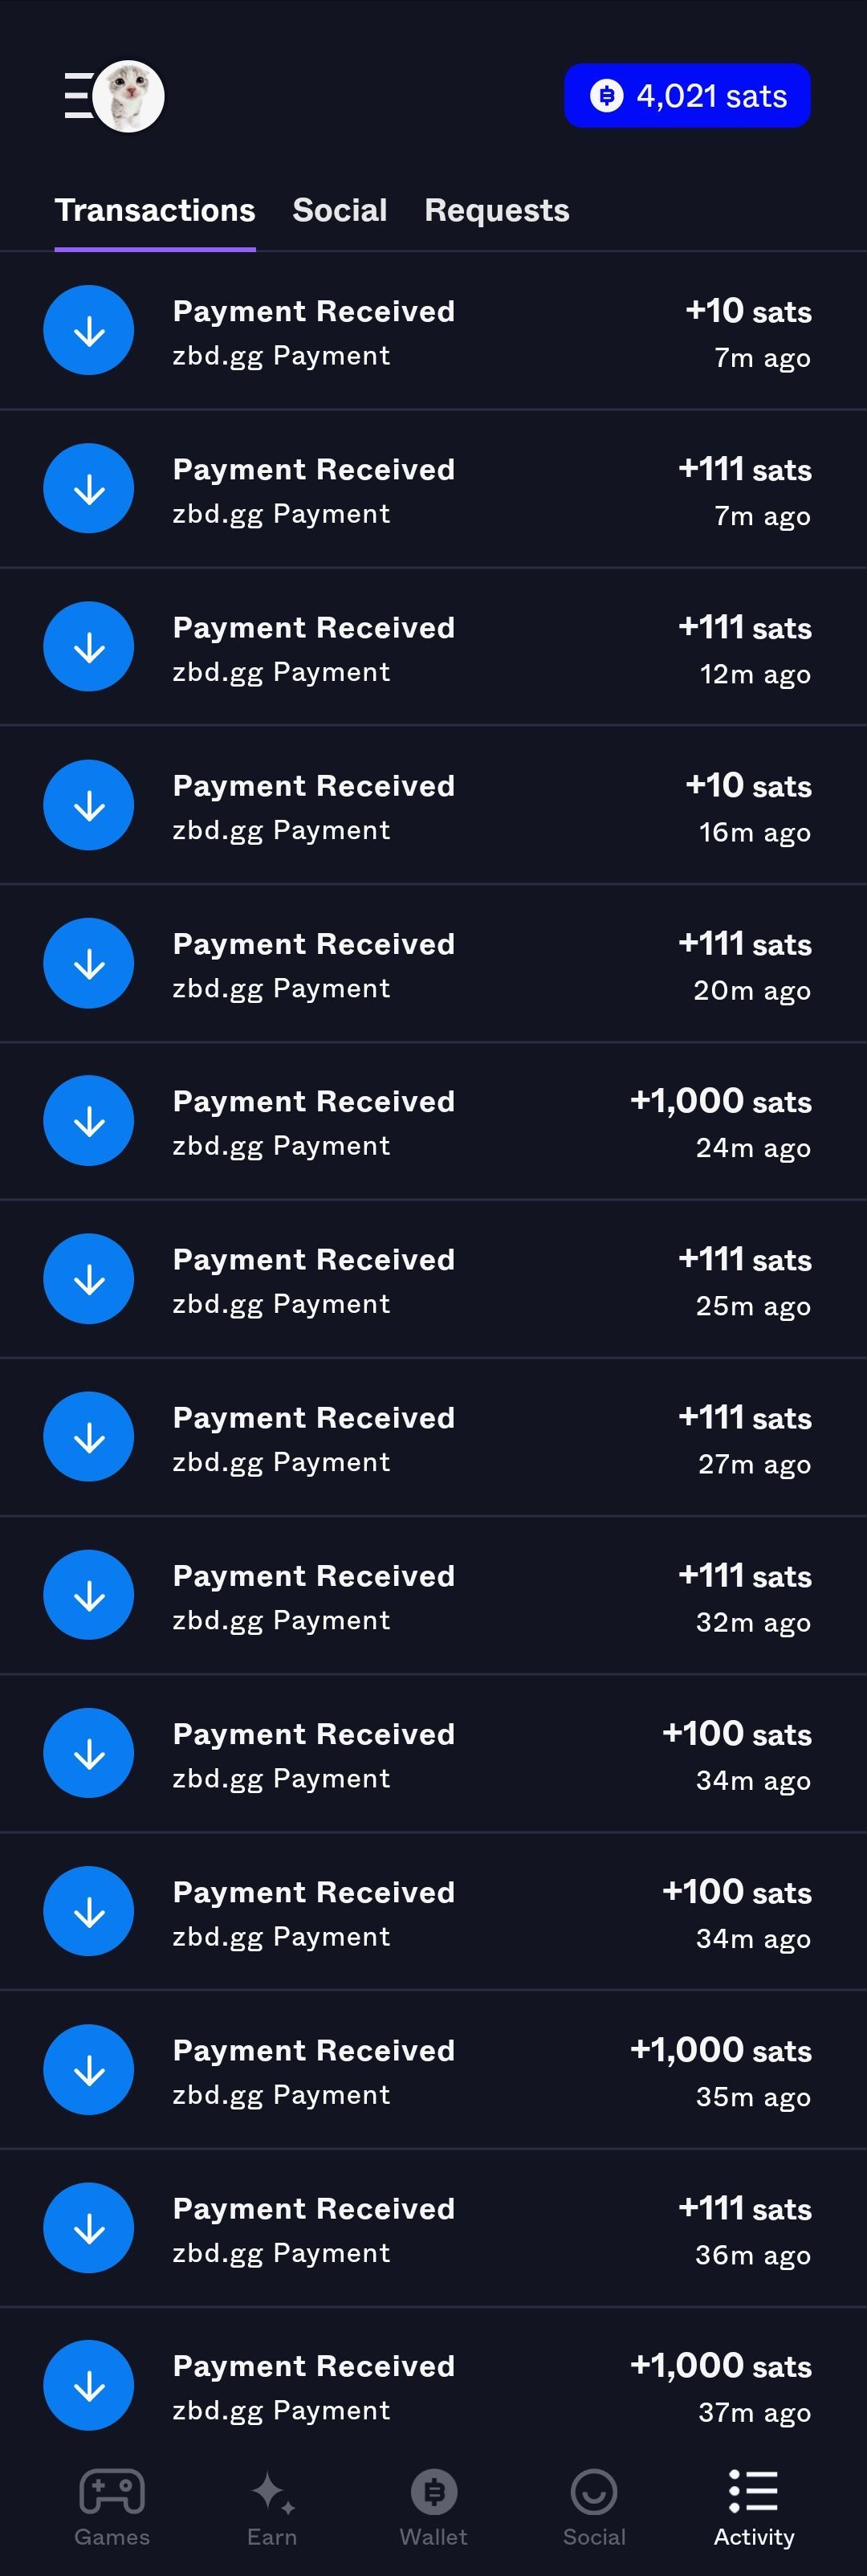
Task: Select the +111 sats payment 36m ago
Action: click(433, 2228)
